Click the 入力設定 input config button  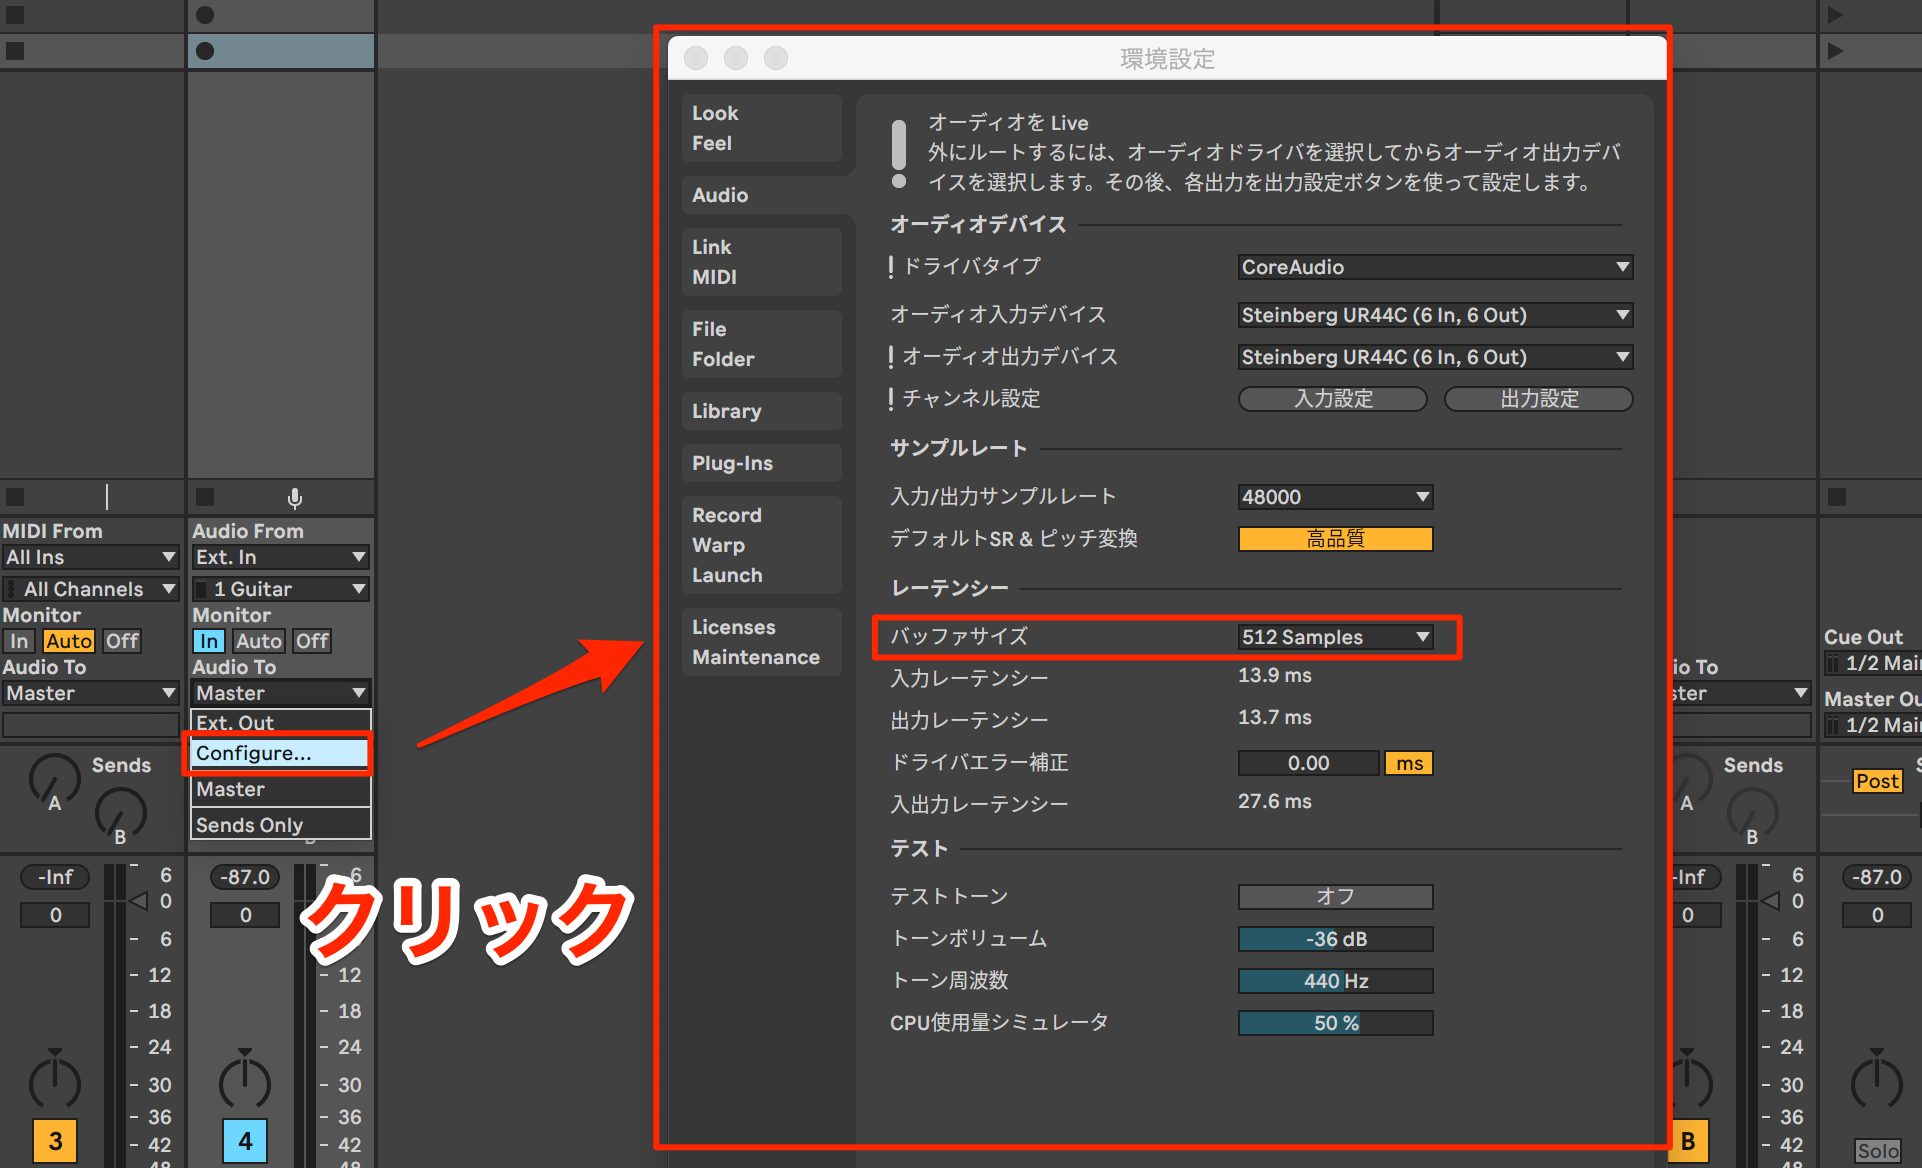(1333, 399)
